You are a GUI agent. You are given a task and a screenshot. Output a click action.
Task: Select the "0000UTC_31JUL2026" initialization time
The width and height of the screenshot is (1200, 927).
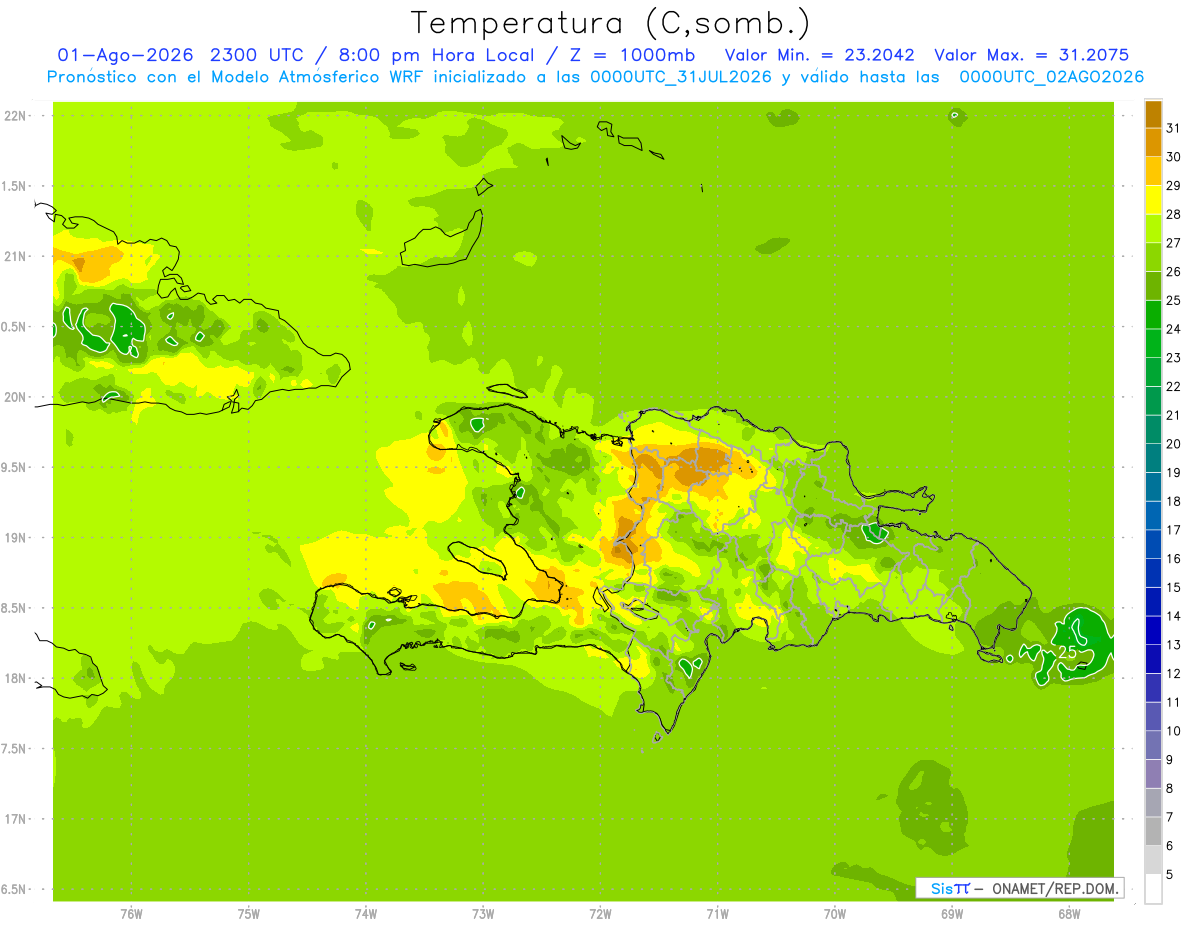pyautogui.click(x=681, y=77)
